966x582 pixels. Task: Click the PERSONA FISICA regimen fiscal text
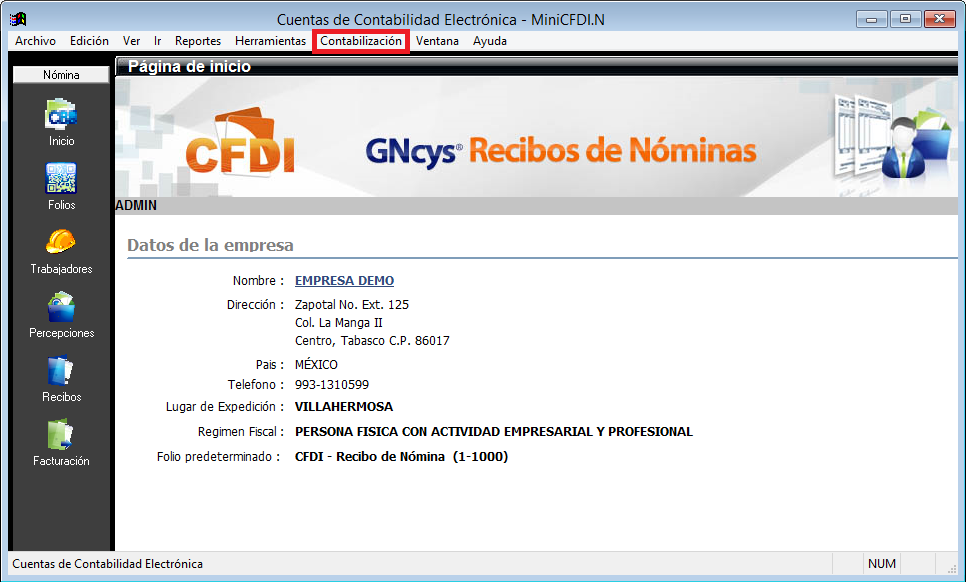click(494, 432)
